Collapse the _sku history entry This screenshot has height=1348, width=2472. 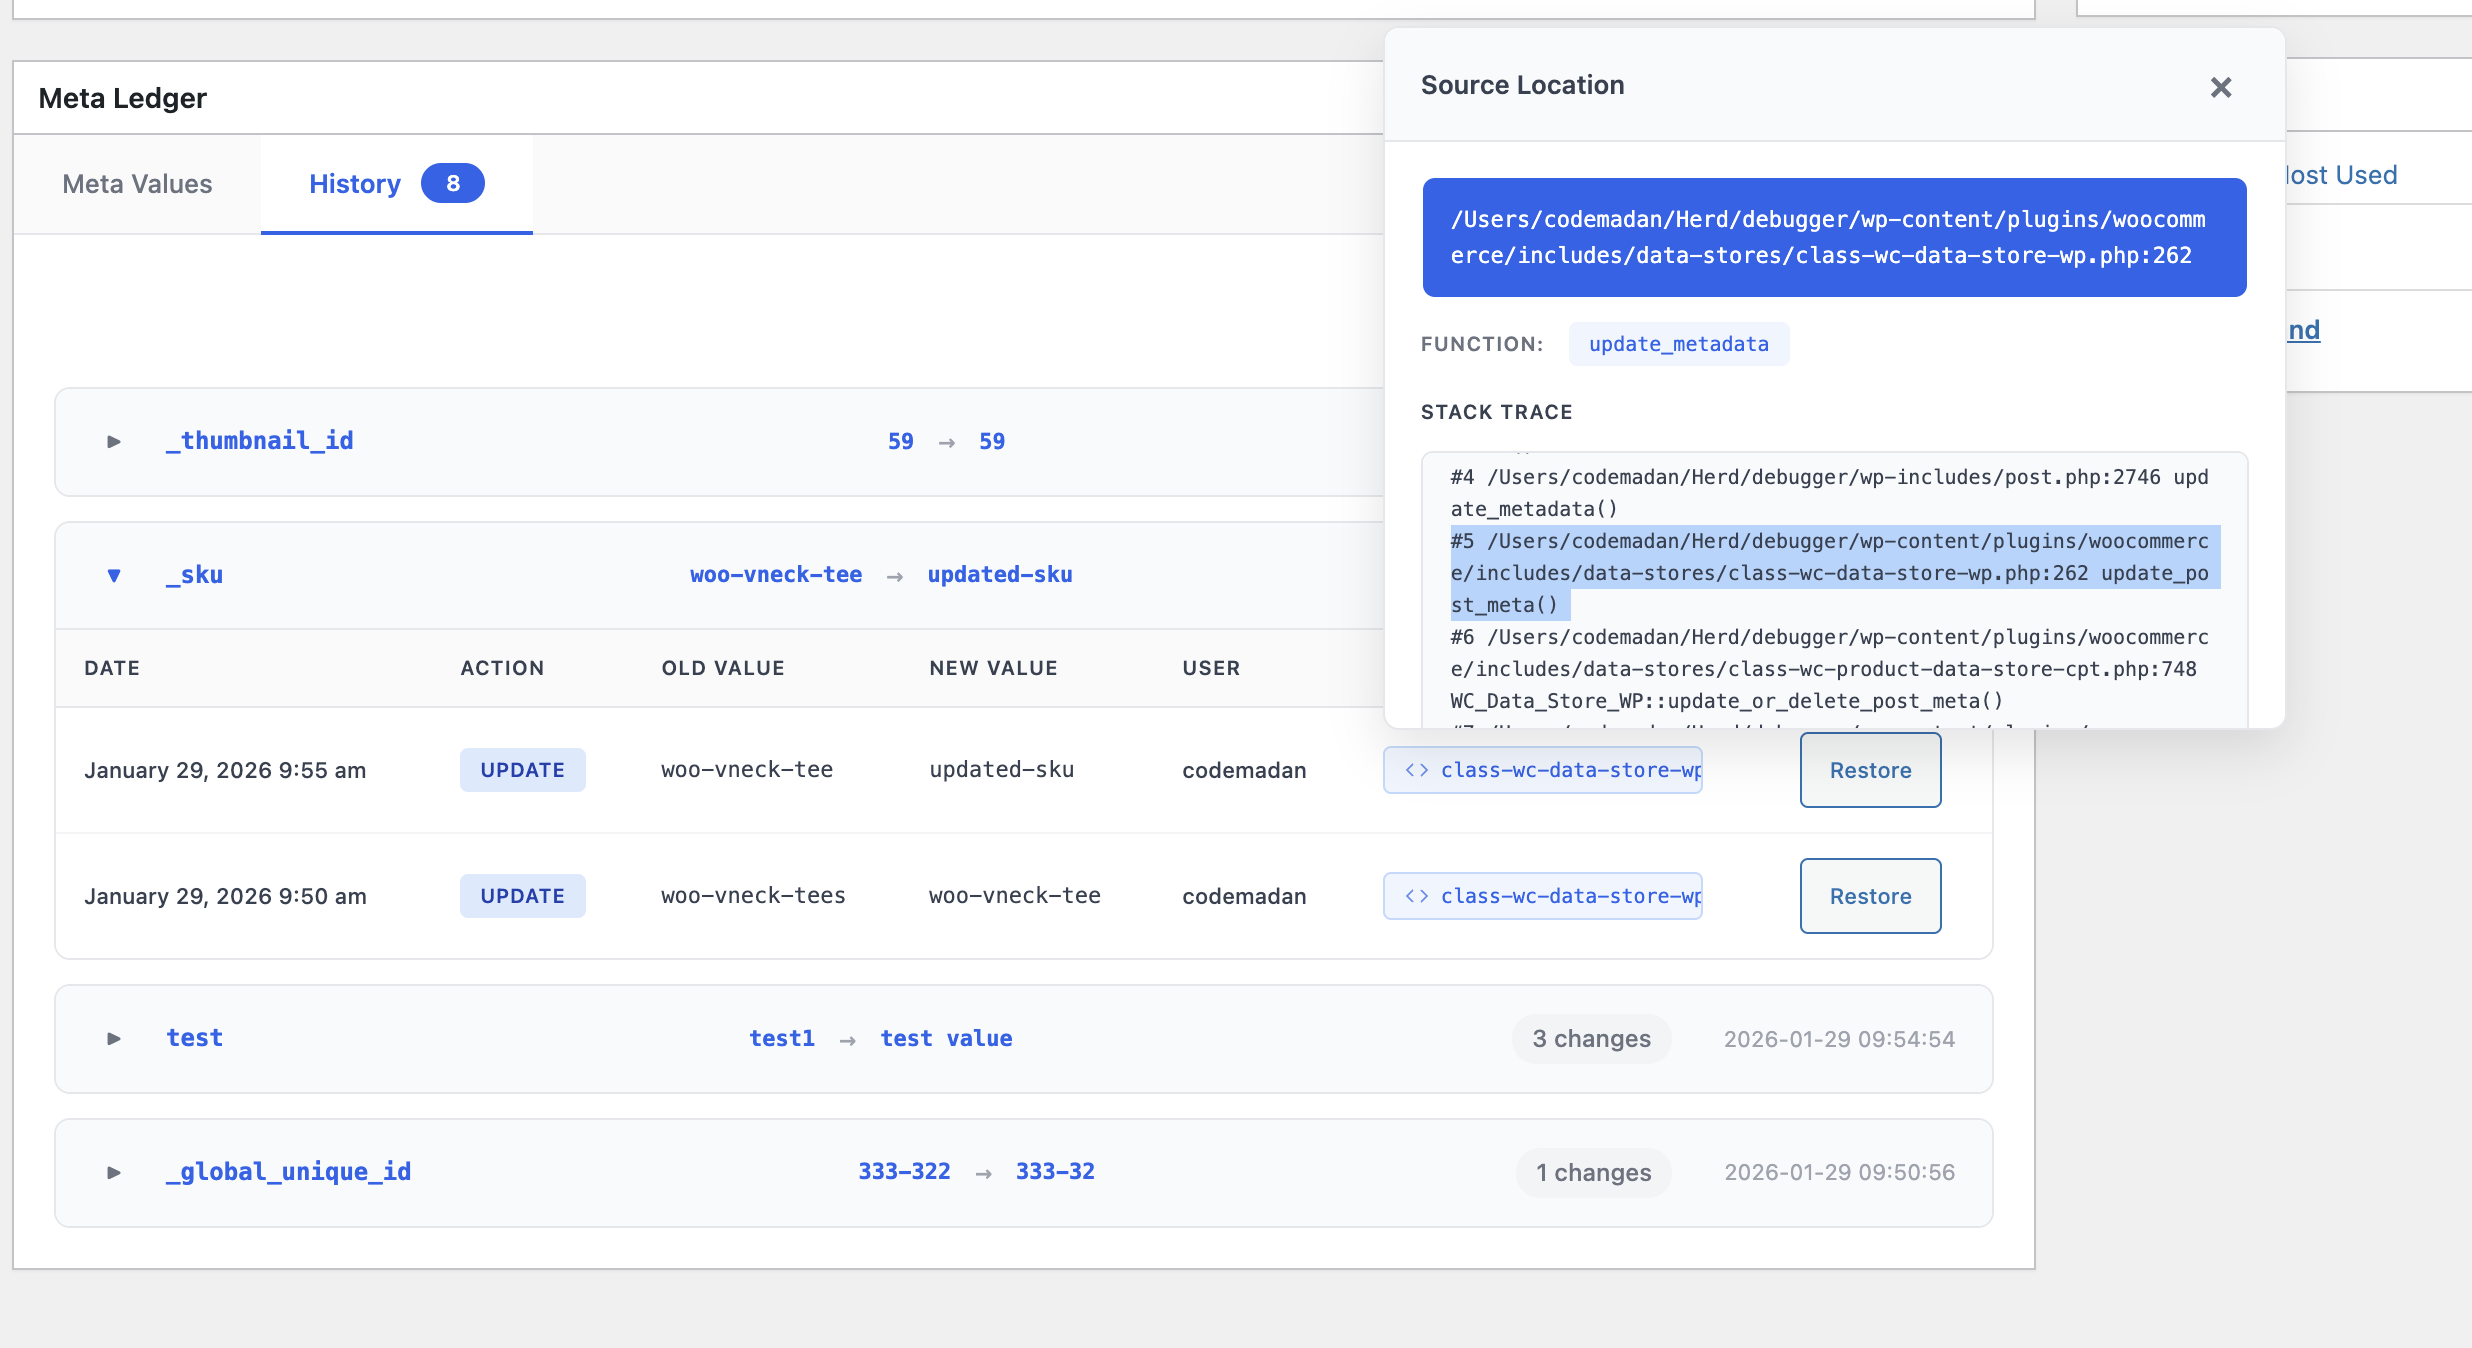tap(113, 575)
